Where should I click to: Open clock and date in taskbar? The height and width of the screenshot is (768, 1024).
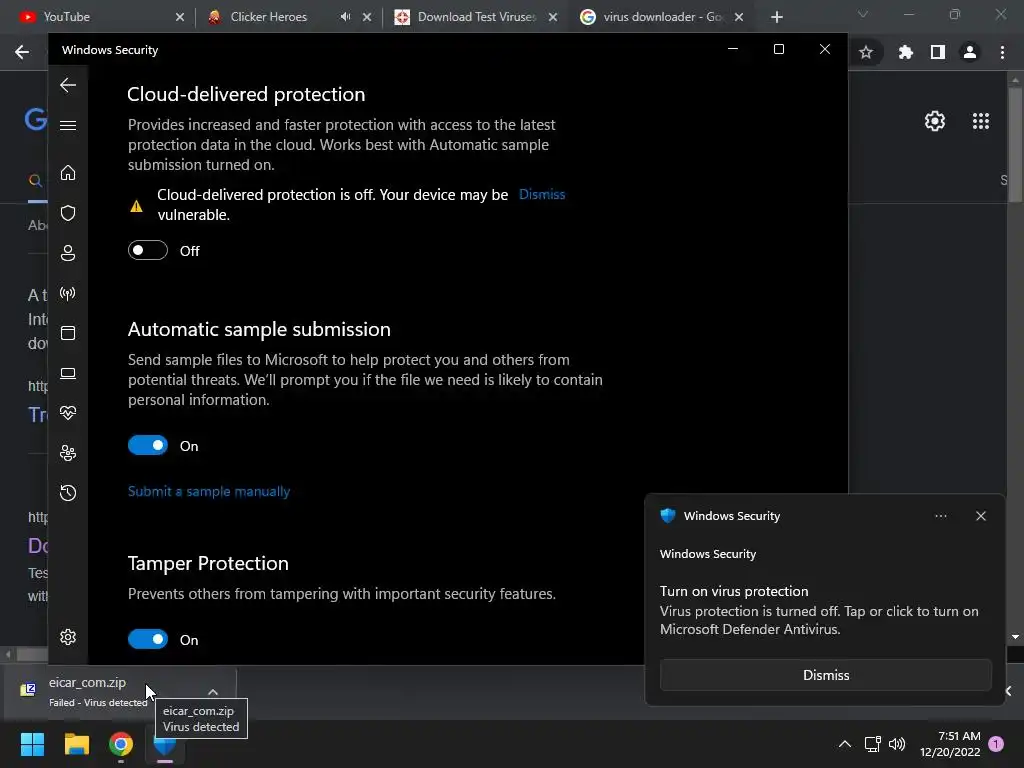[x=950, y=744]
